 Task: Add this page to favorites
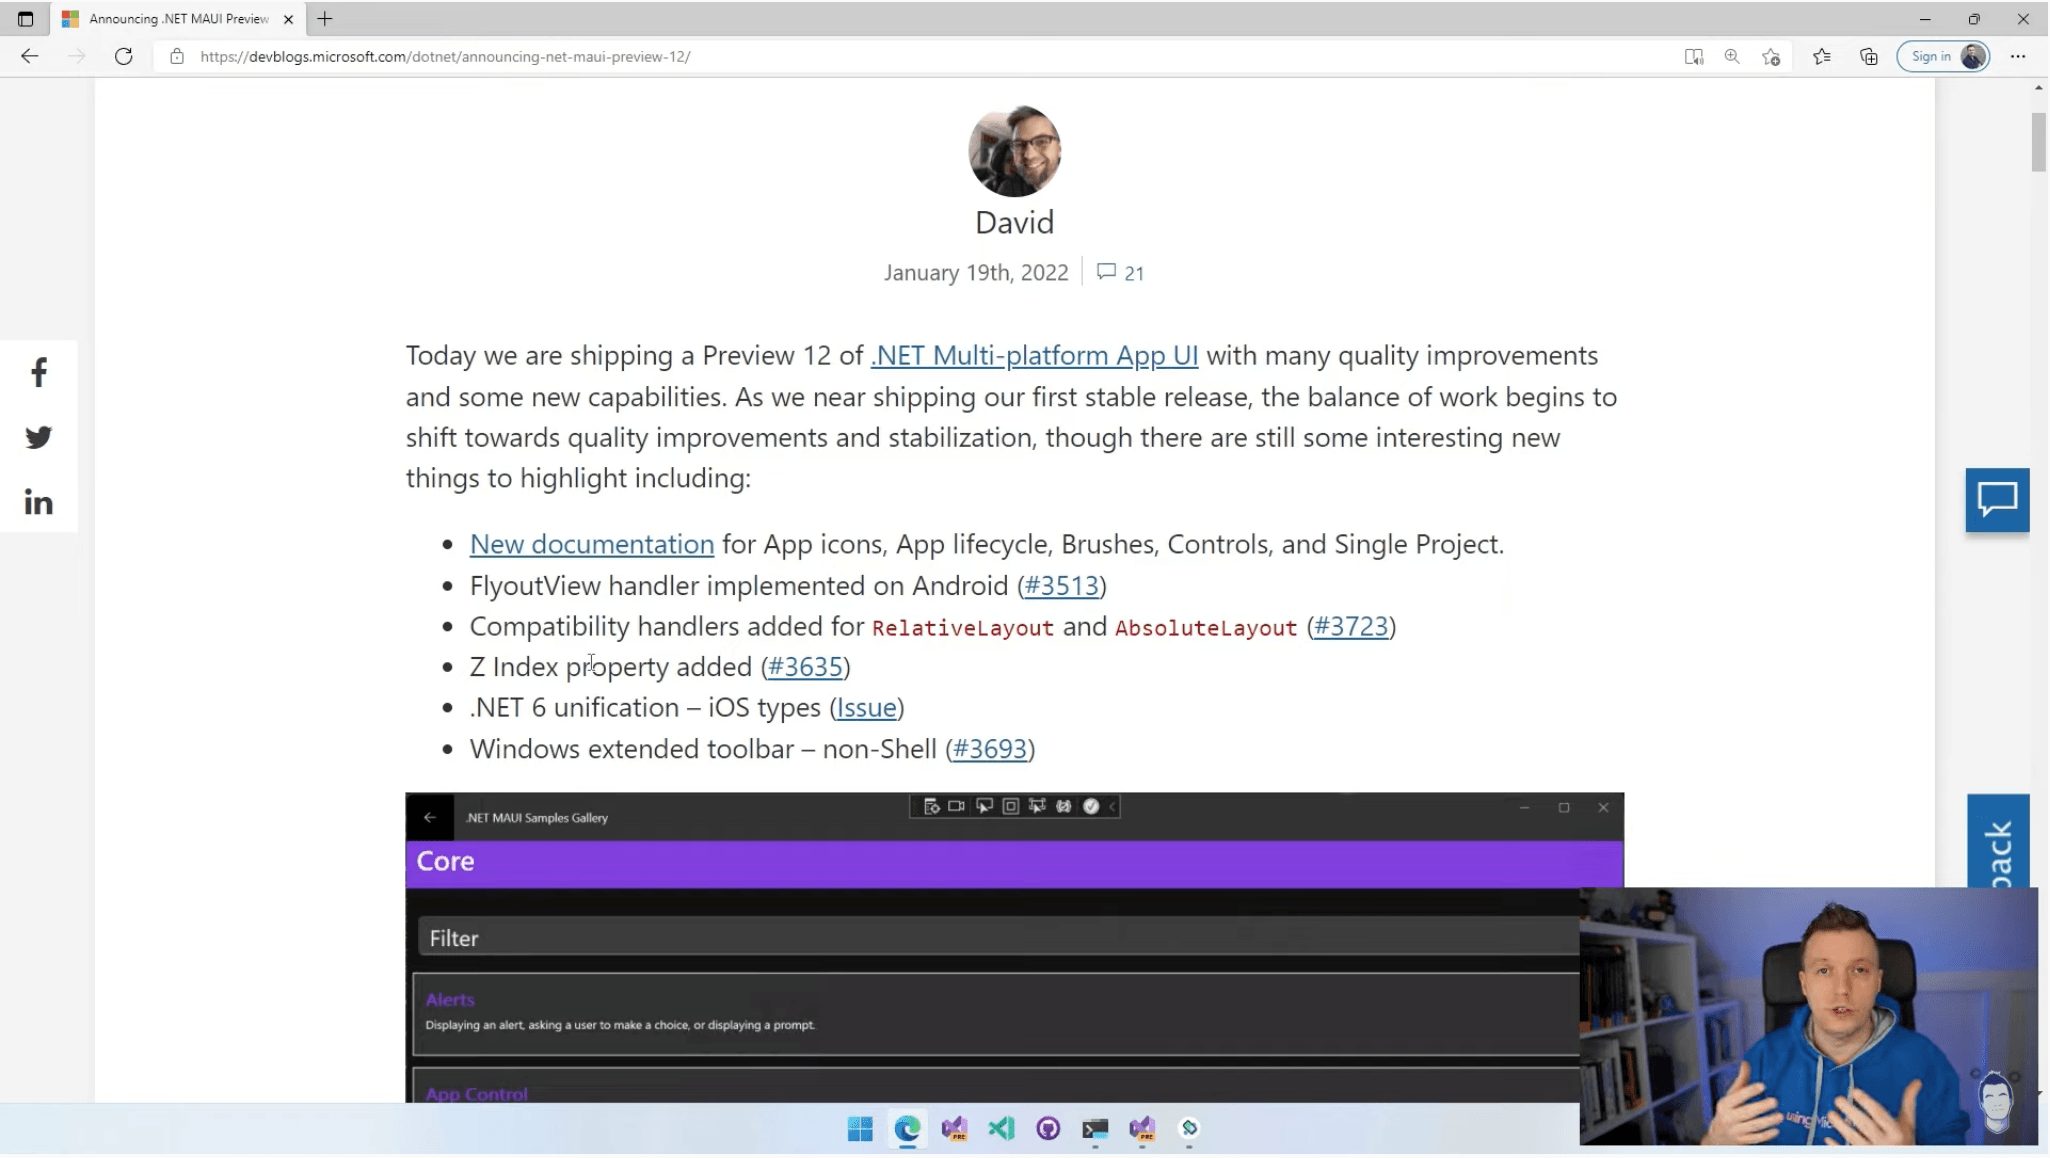[1771, 57]
